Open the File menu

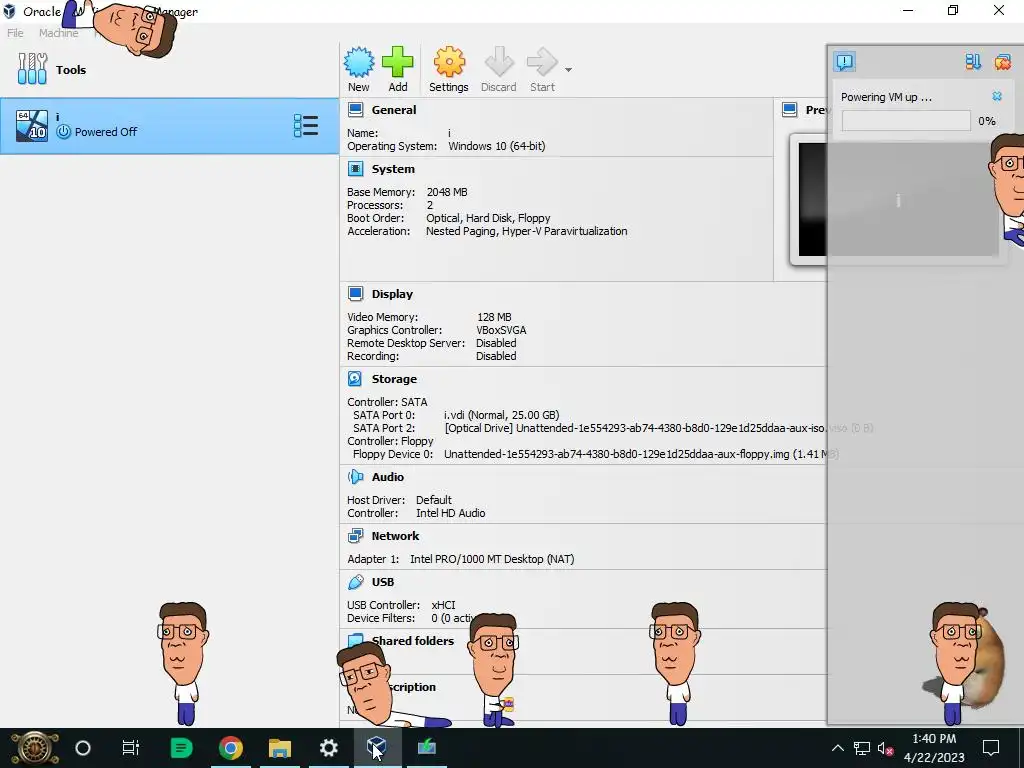tap(16, 33)
